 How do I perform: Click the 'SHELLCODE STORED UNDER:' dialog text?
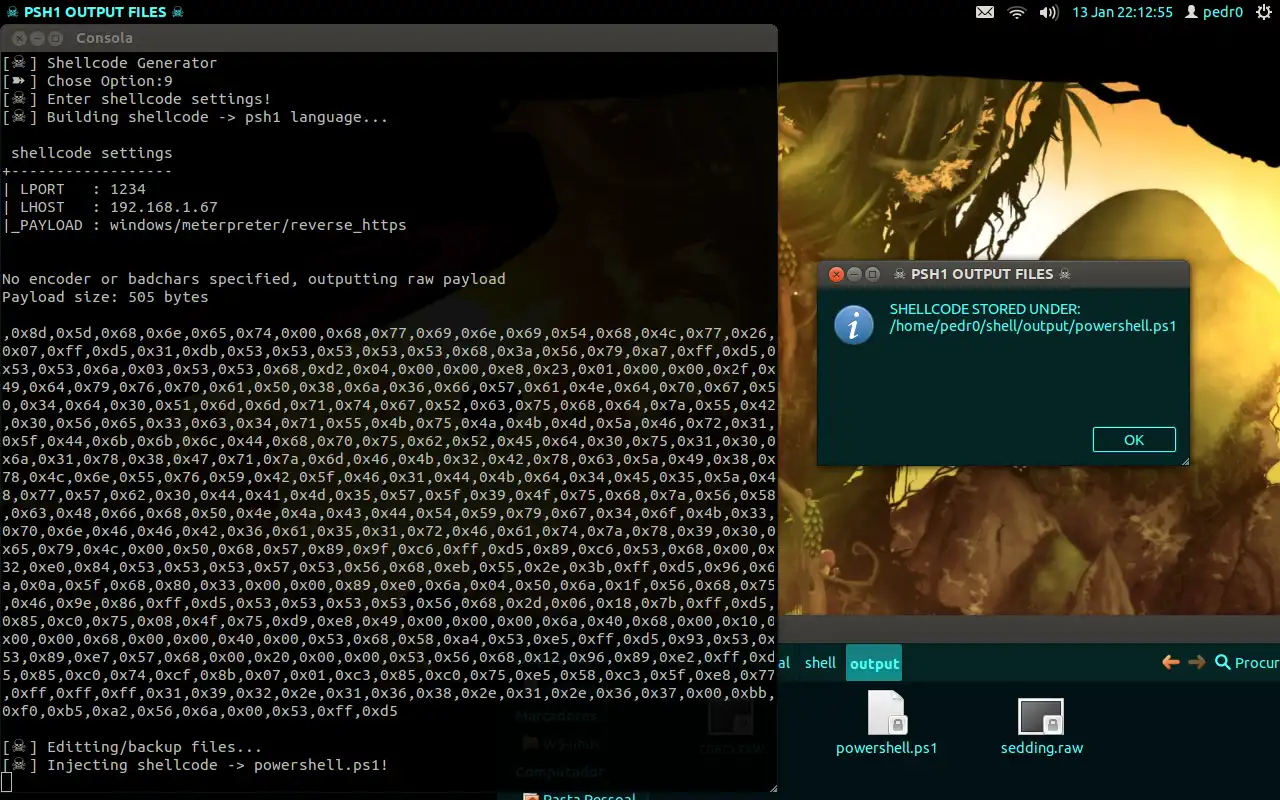985,309
